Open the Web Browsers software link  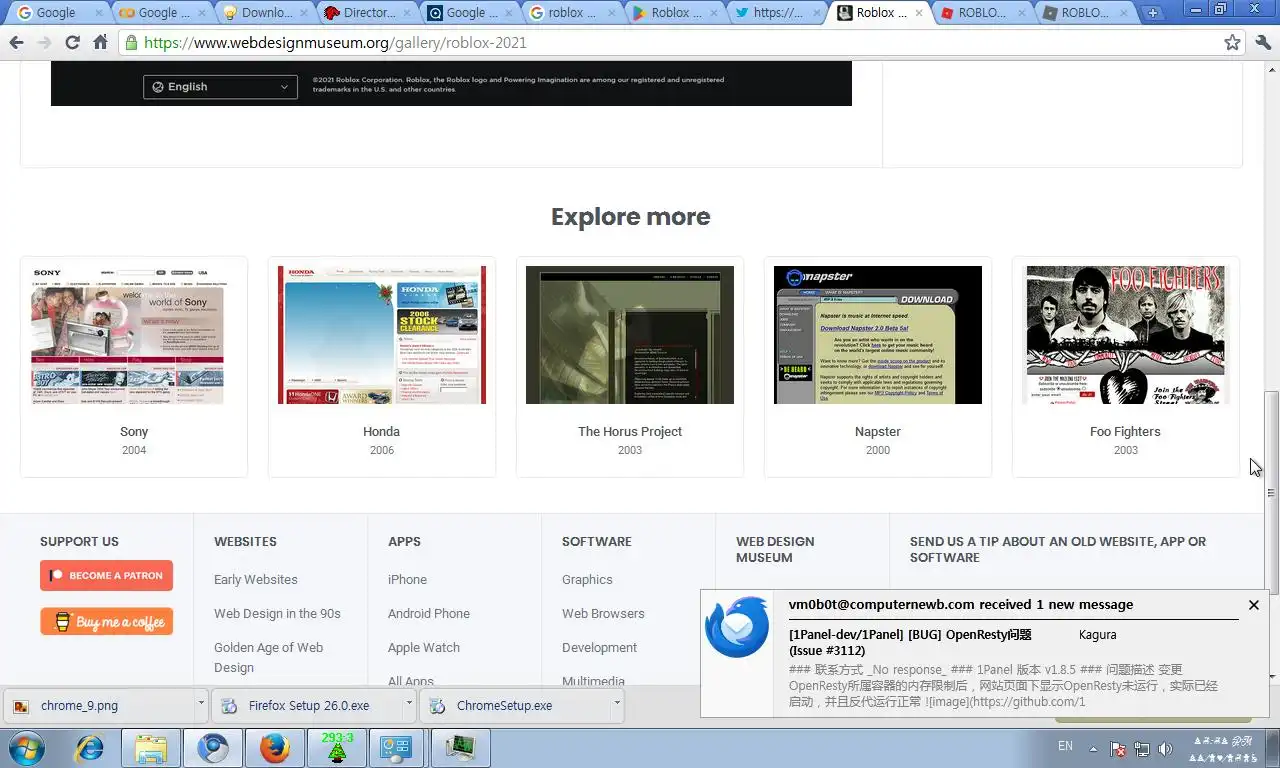tap(603, 614)
